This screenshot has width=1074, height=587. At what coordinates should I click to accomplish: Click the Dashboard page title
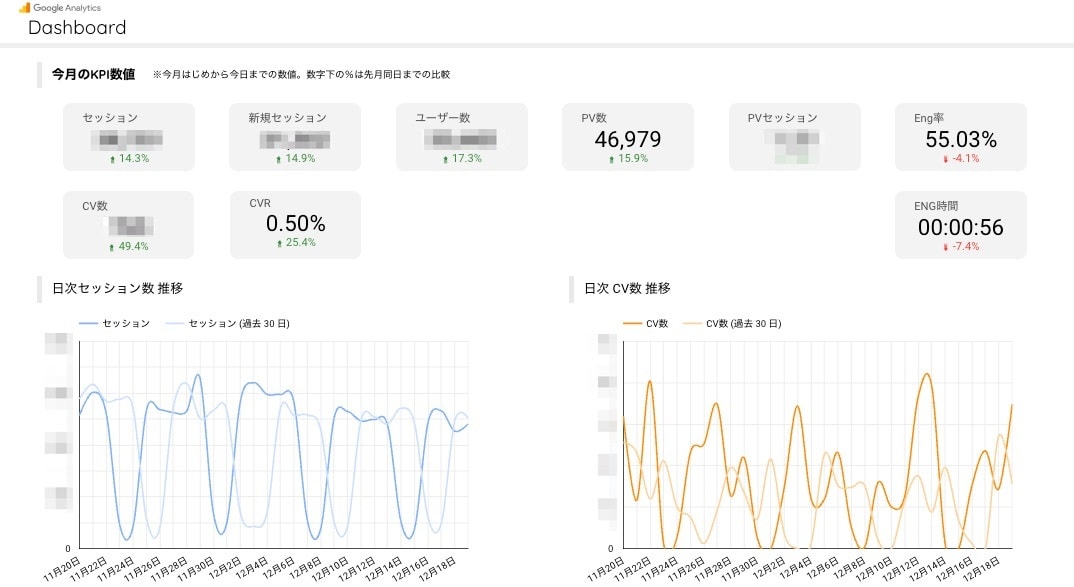tap(77, 27)
